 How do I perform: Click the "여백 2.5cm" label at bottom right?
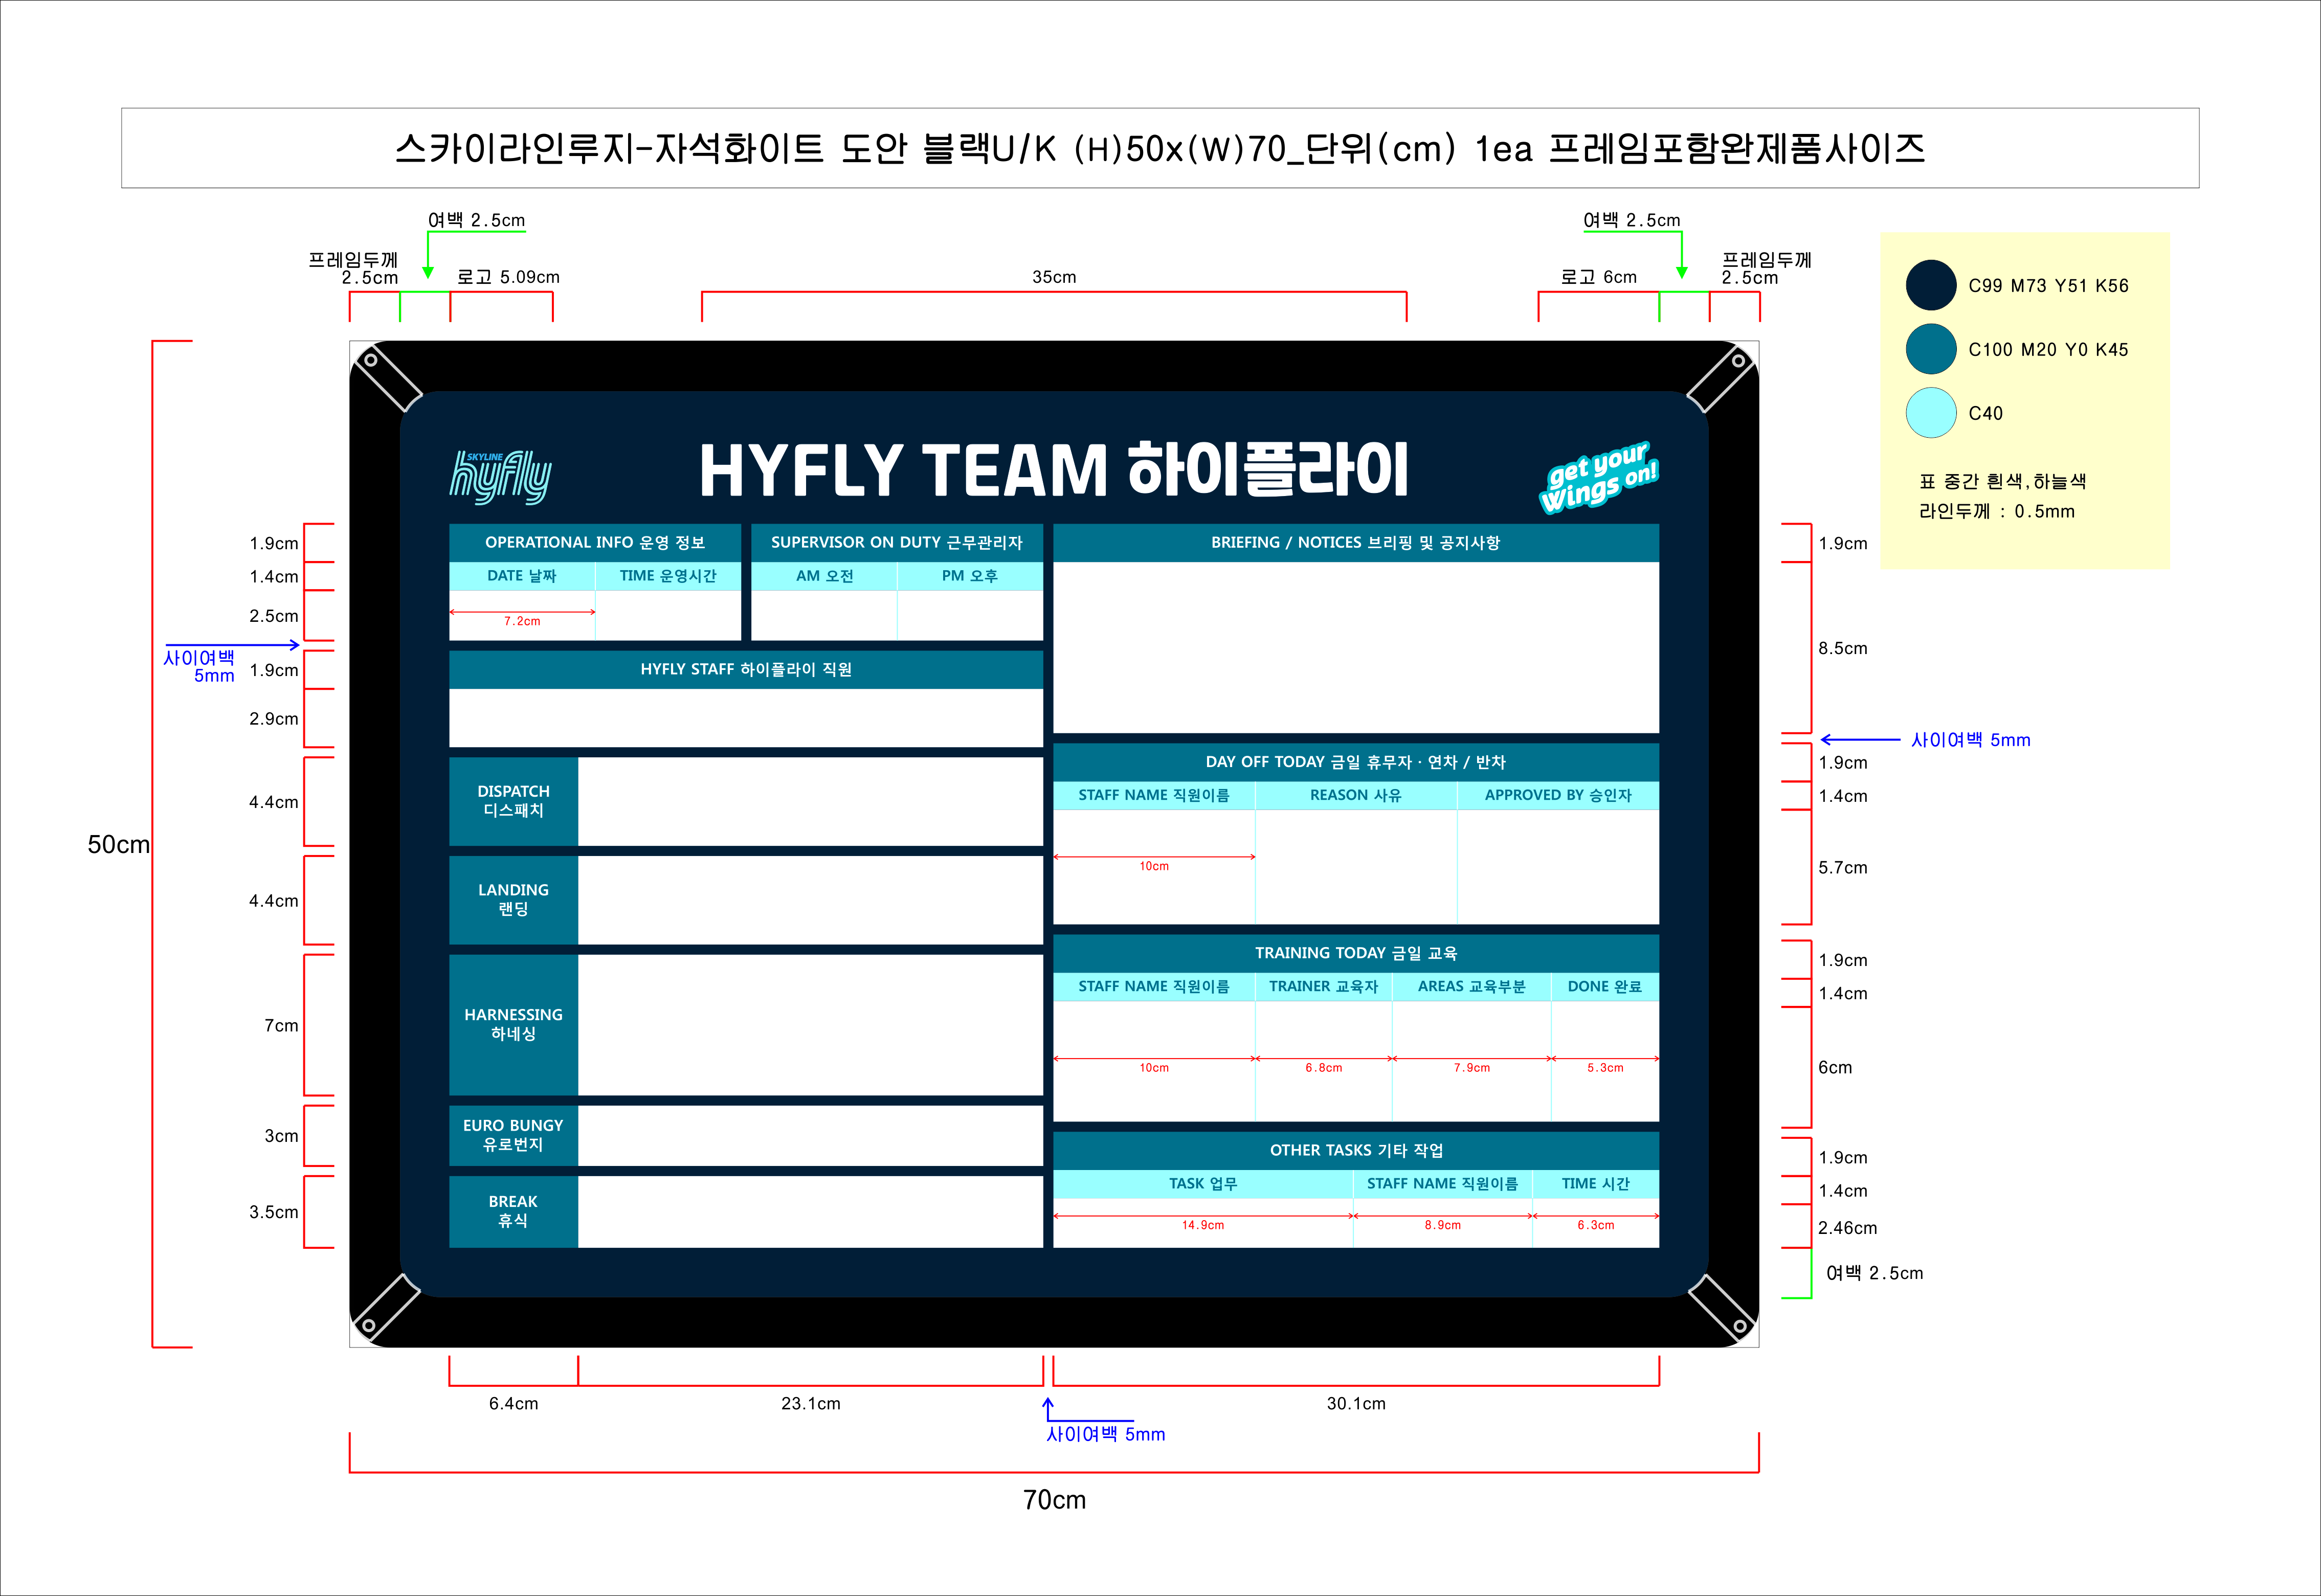pyautogui.click(x=1874, y=1273)
